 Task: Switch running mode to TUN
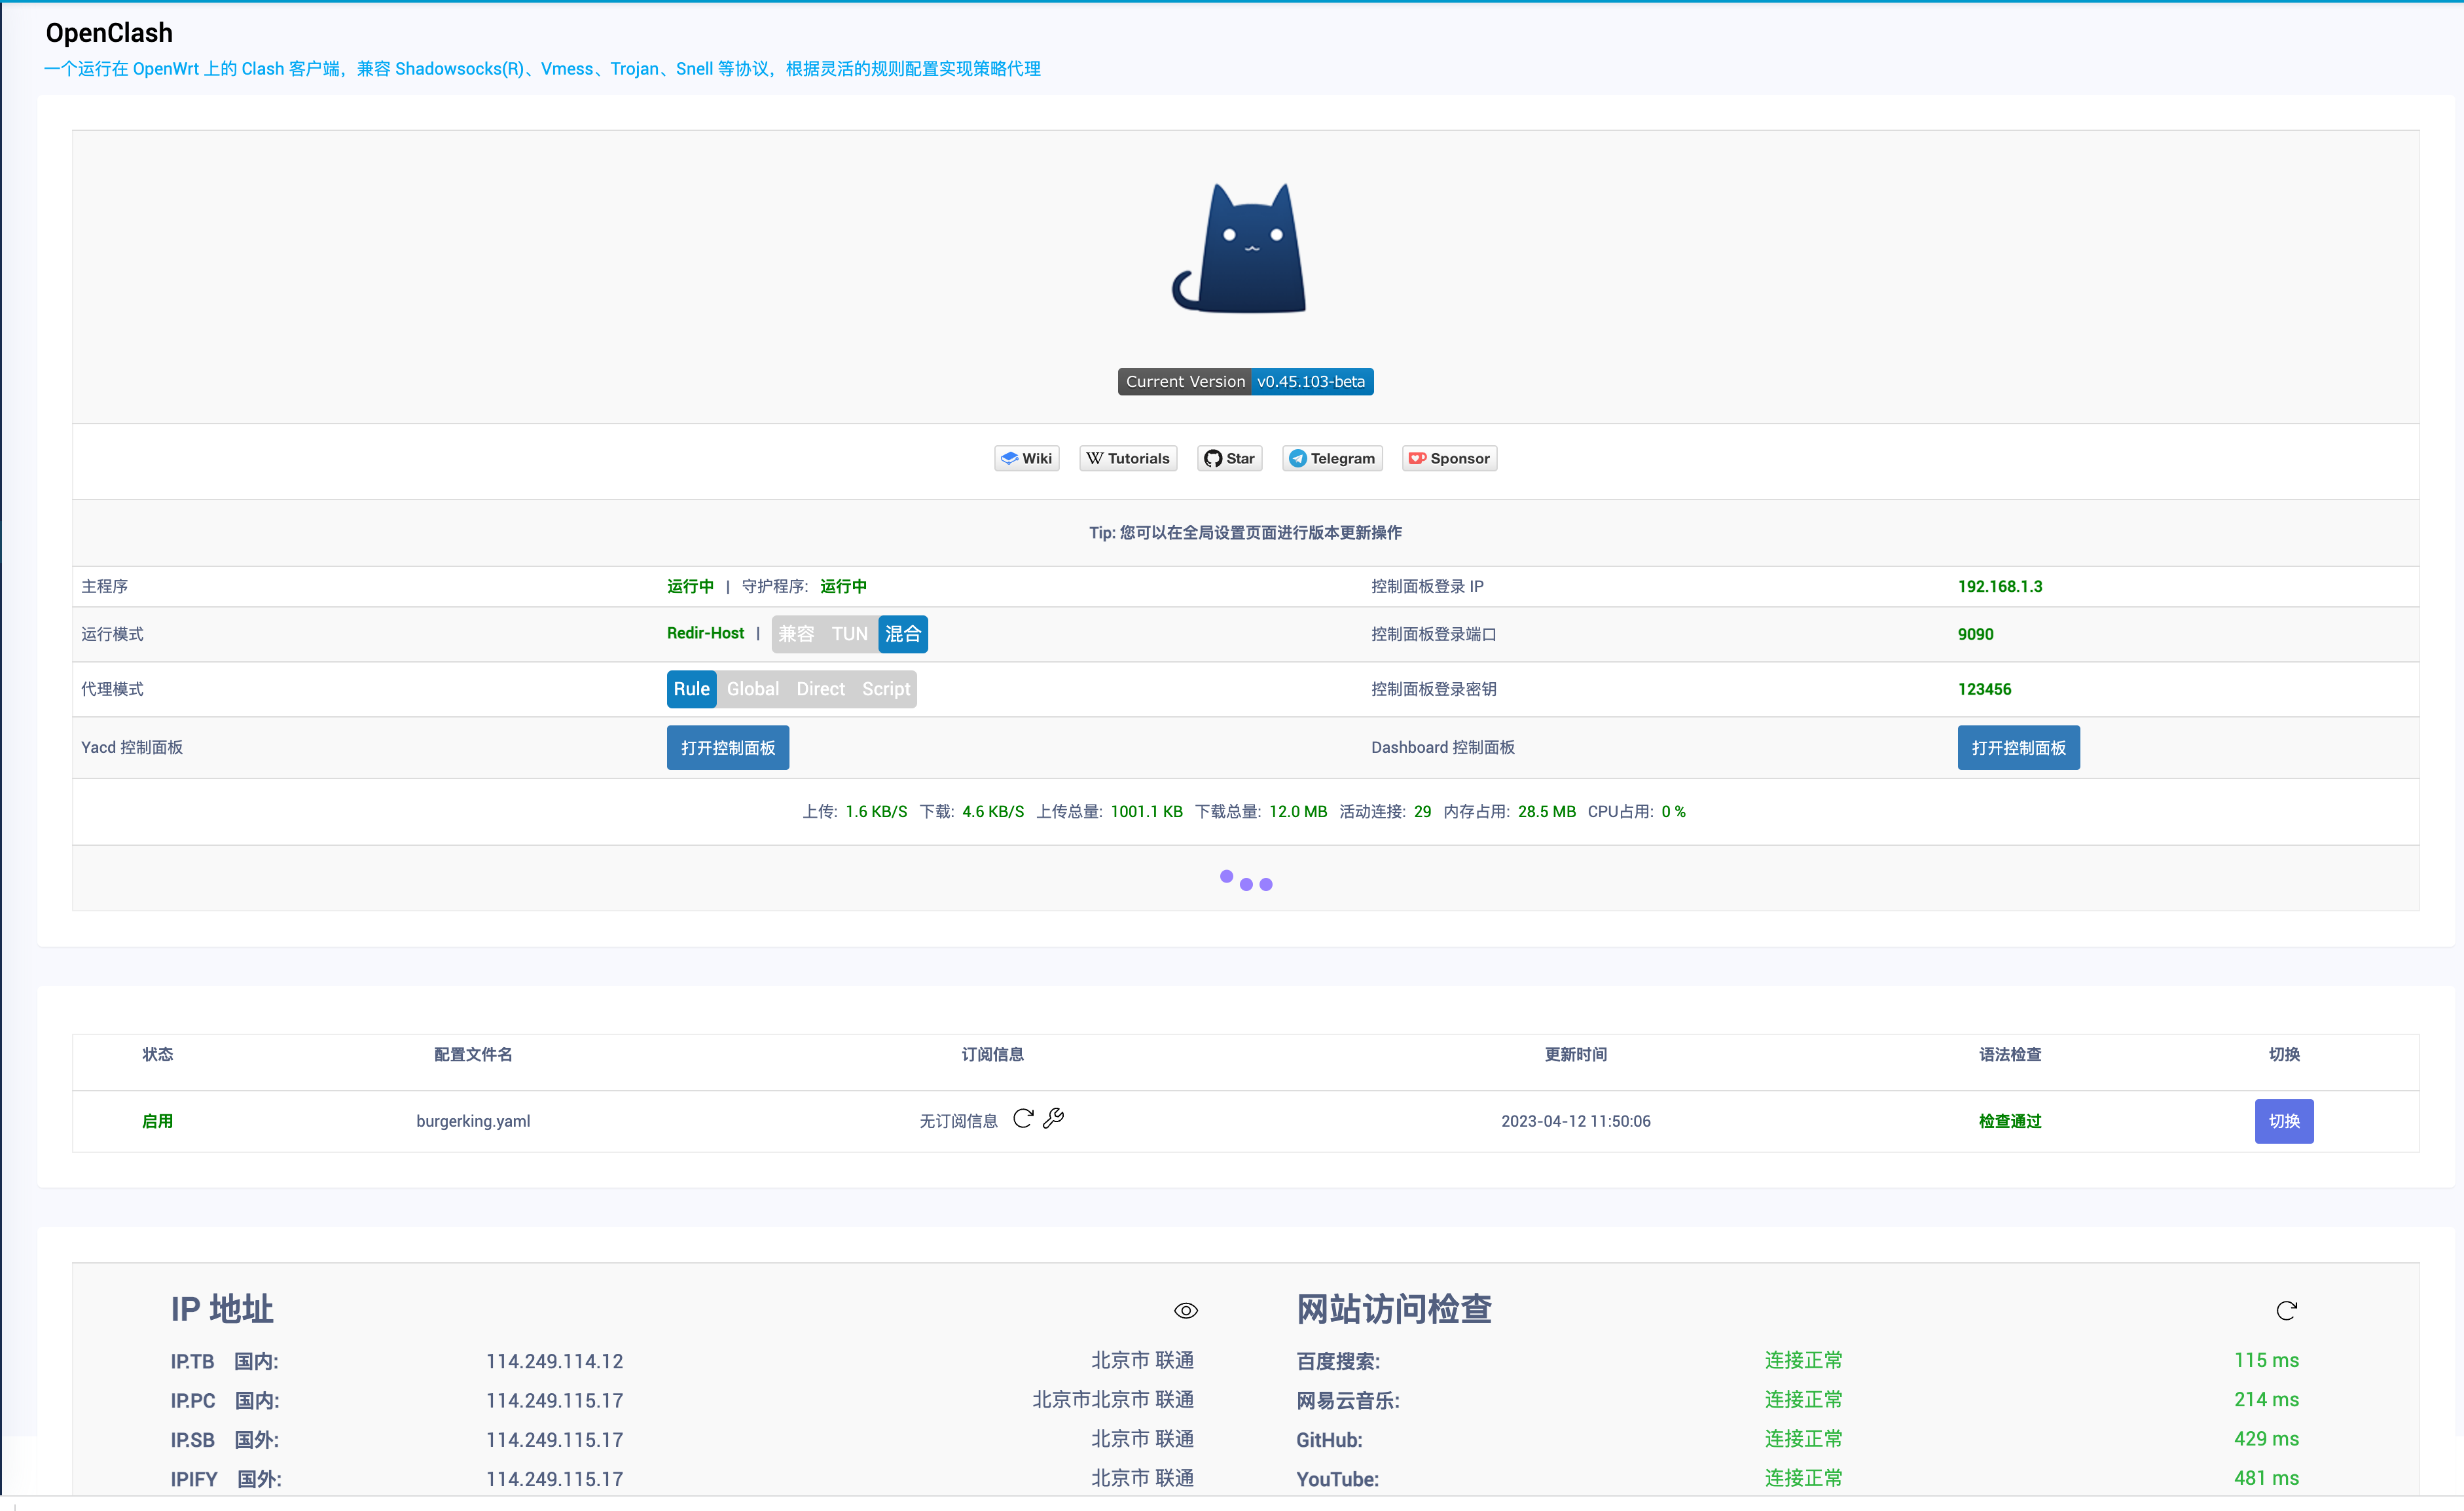click(x=849, y=634)
